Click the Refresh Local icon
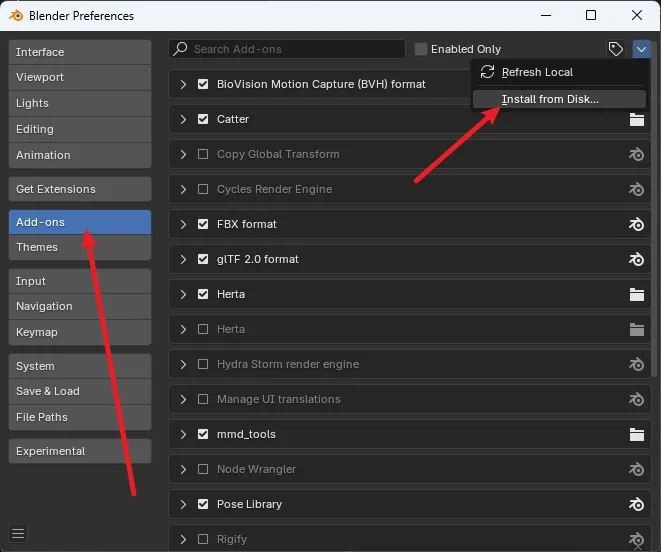The image size is (661, 552). (x=487, y=72)
